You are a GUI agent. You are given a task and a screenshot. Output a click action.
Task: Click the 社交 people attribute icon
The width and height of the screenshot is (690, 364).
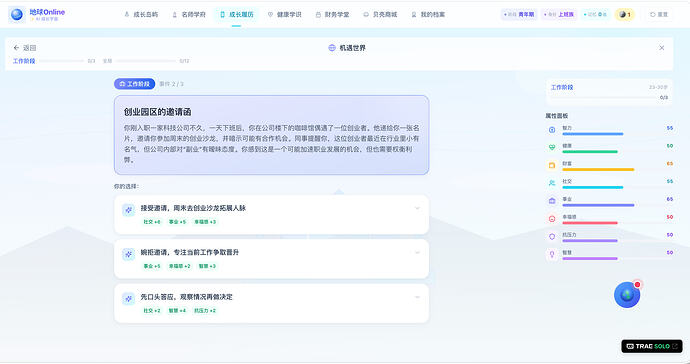pos(552,183)
